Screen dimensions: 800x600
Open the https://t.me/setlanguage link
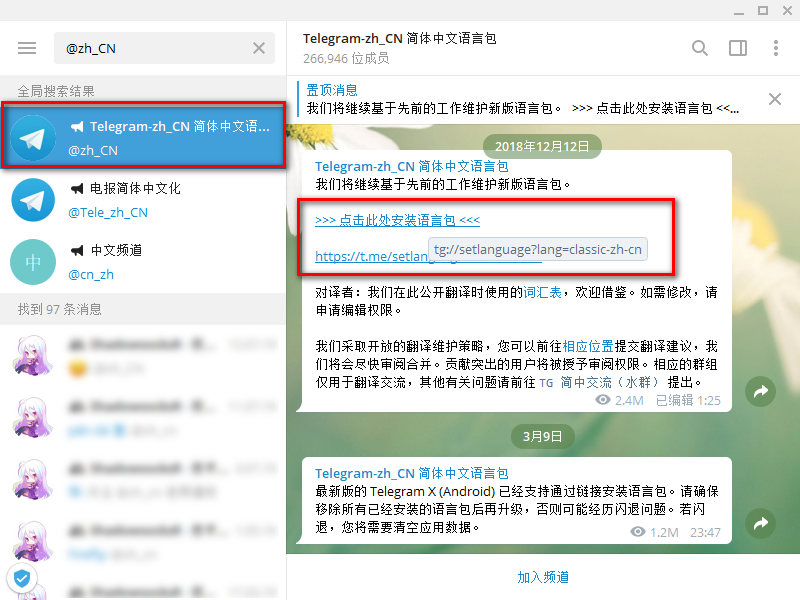click(x=371, y=256)
